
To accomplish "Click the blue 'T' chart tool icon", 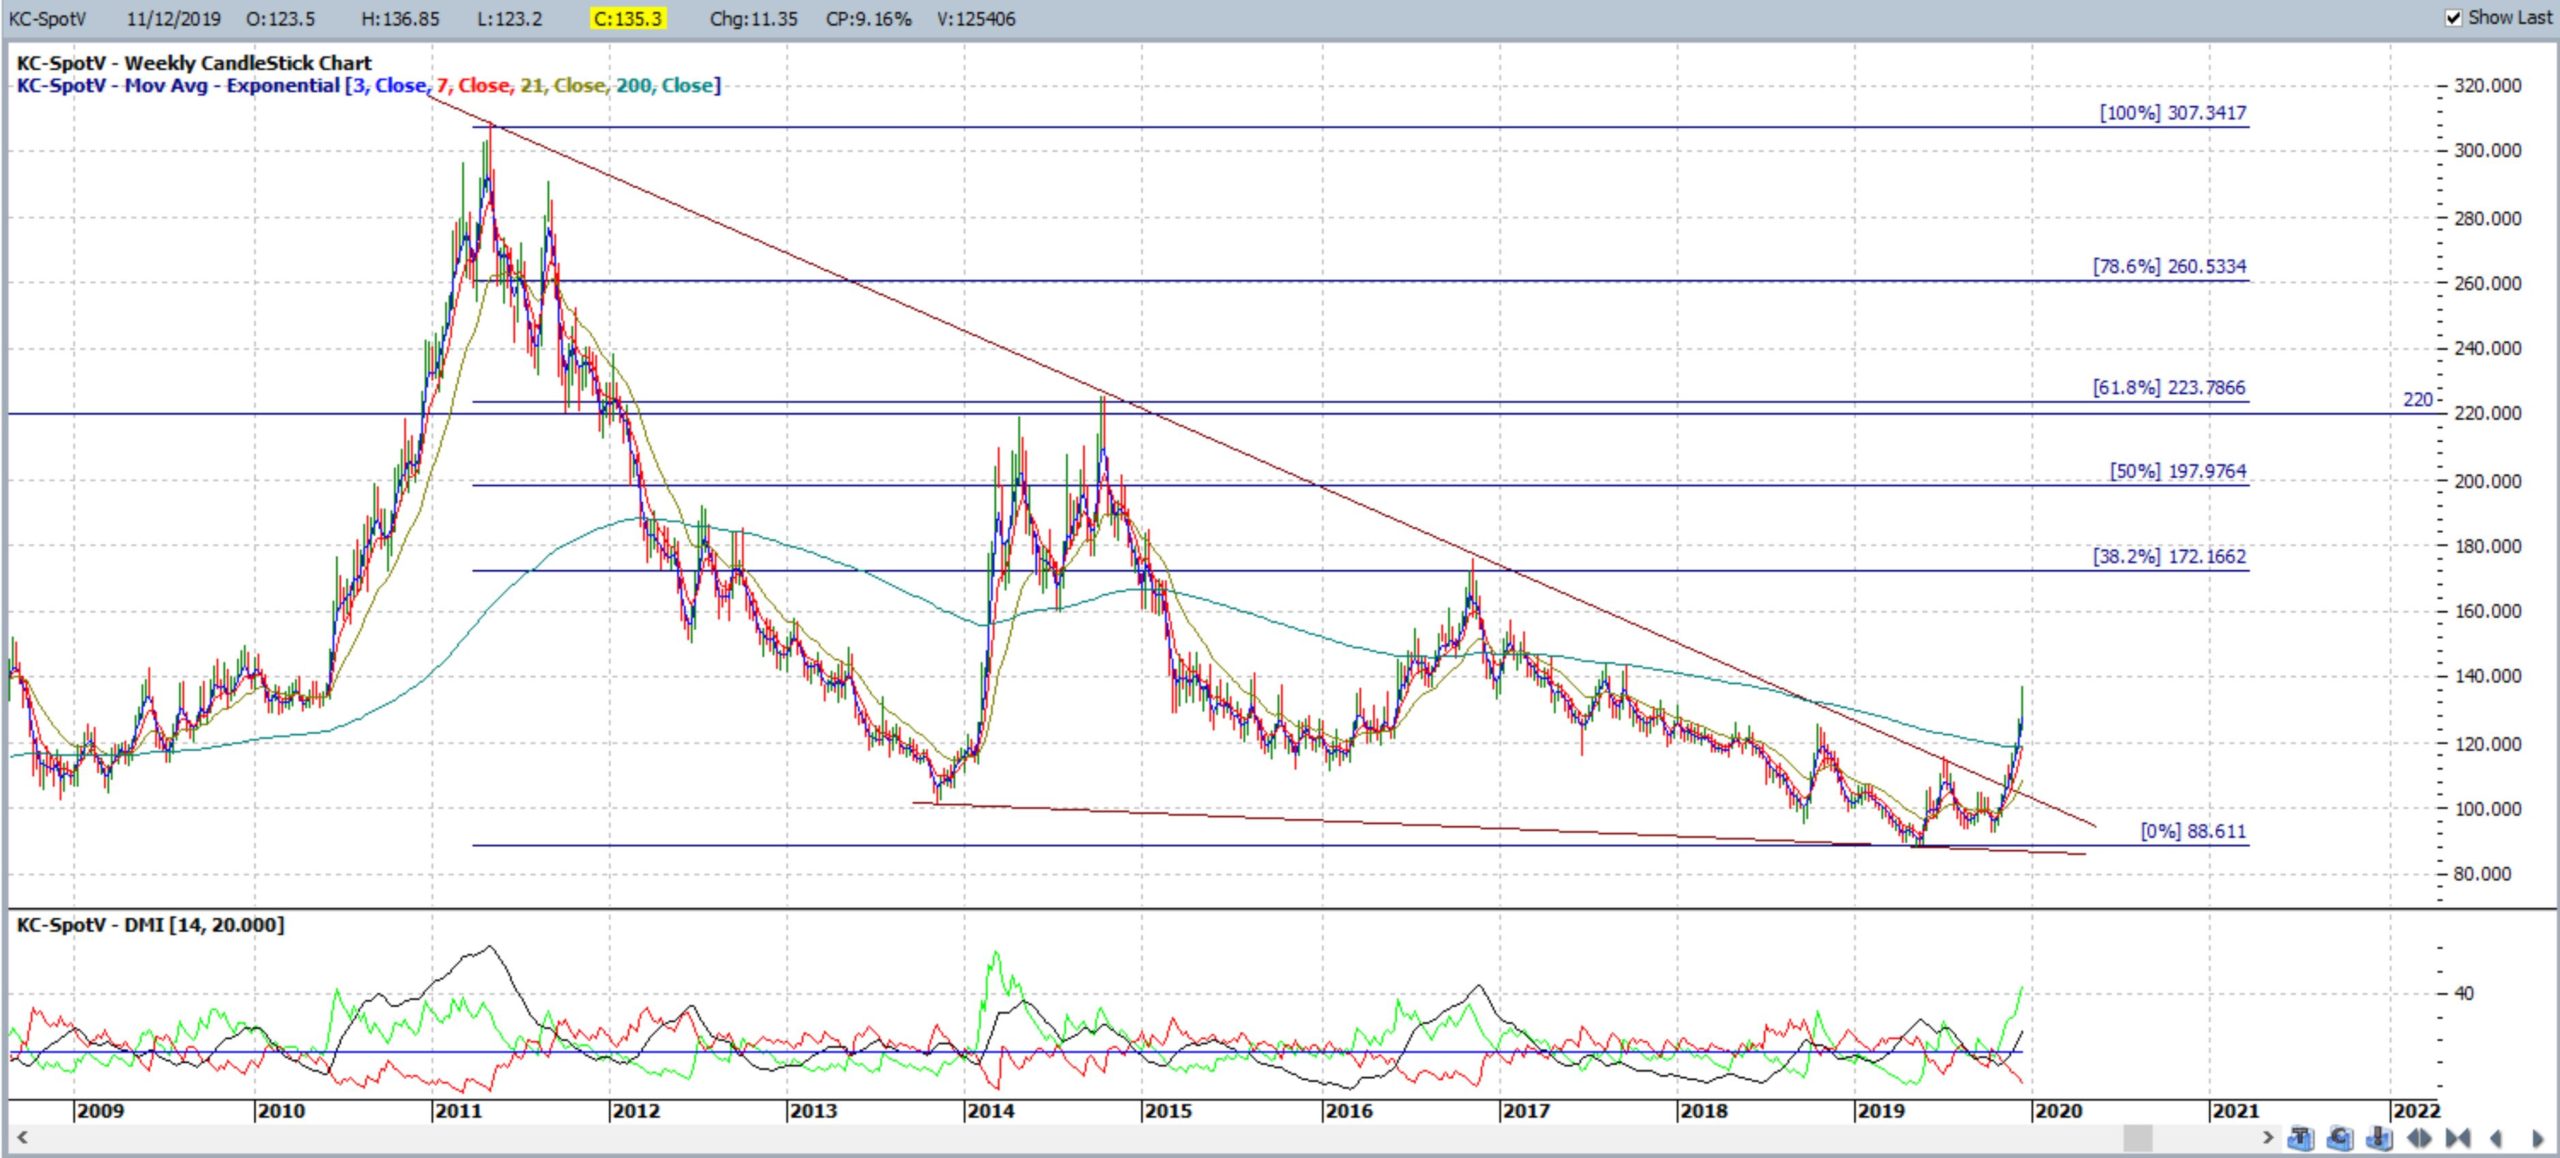I will pyautogui.click(x=2301, y=1138).
